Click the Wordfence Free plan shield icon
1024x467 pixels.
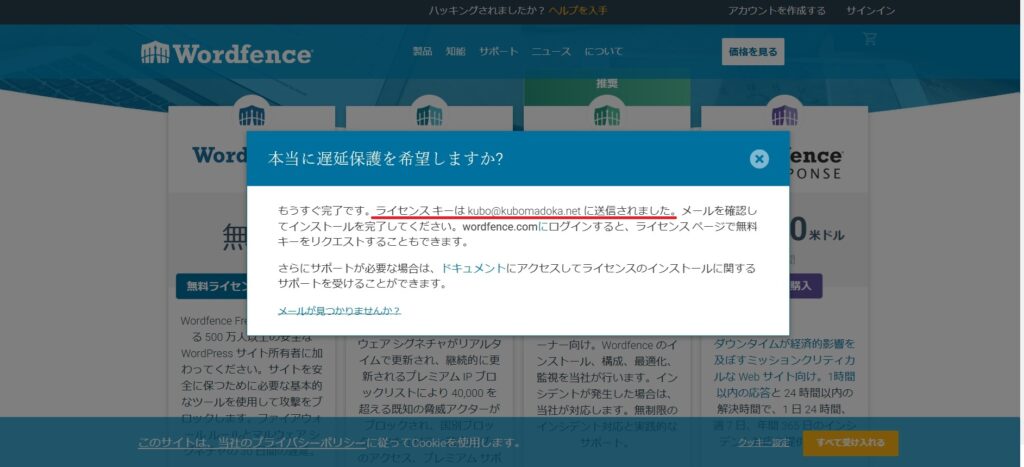pos(251,116)
